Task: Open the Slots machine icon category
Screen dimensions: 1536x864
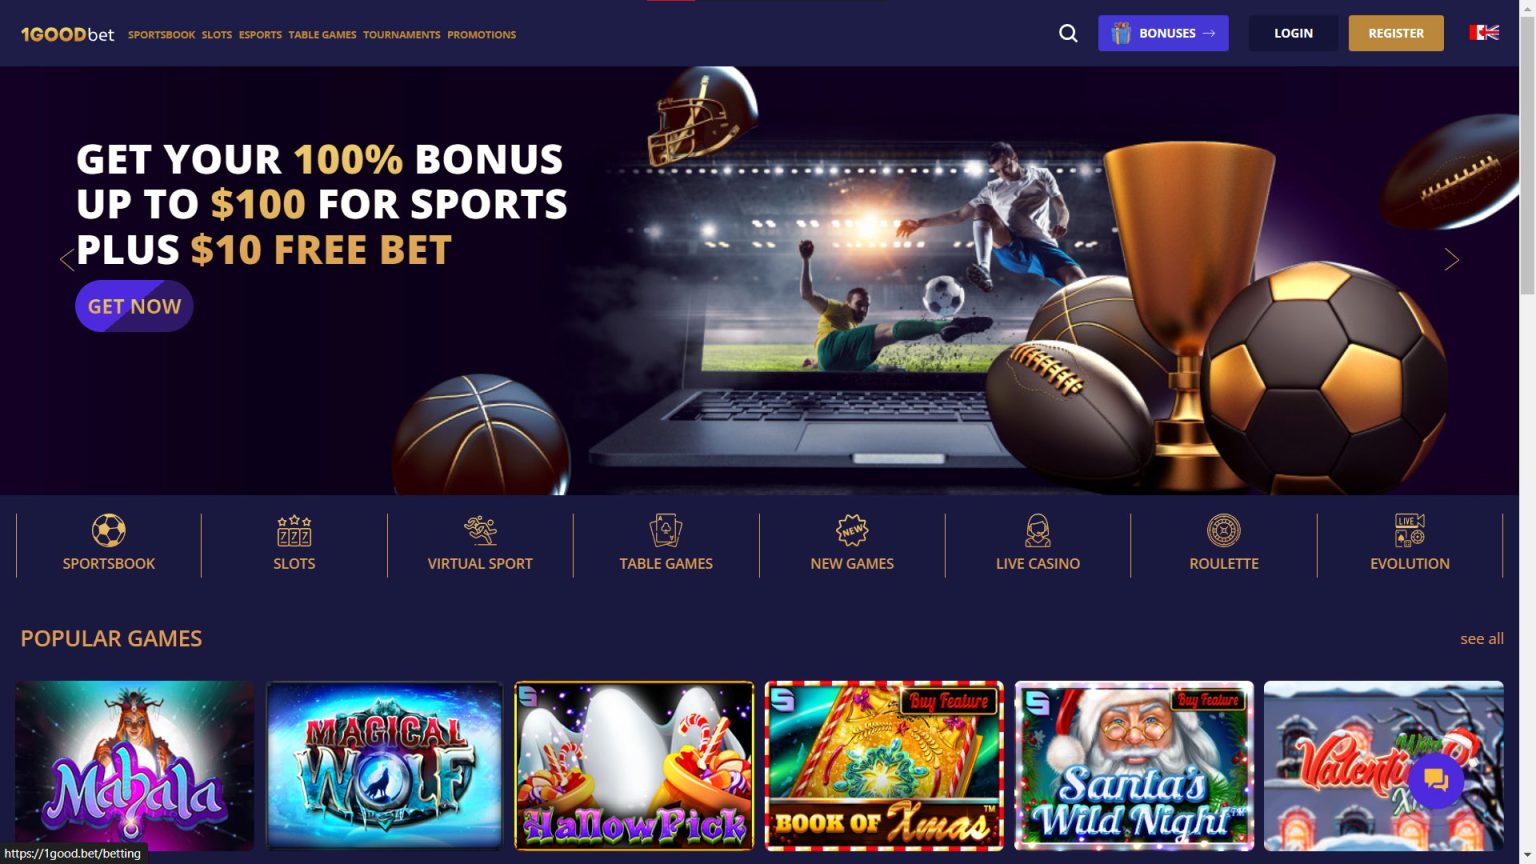Action: pos(294,530)
